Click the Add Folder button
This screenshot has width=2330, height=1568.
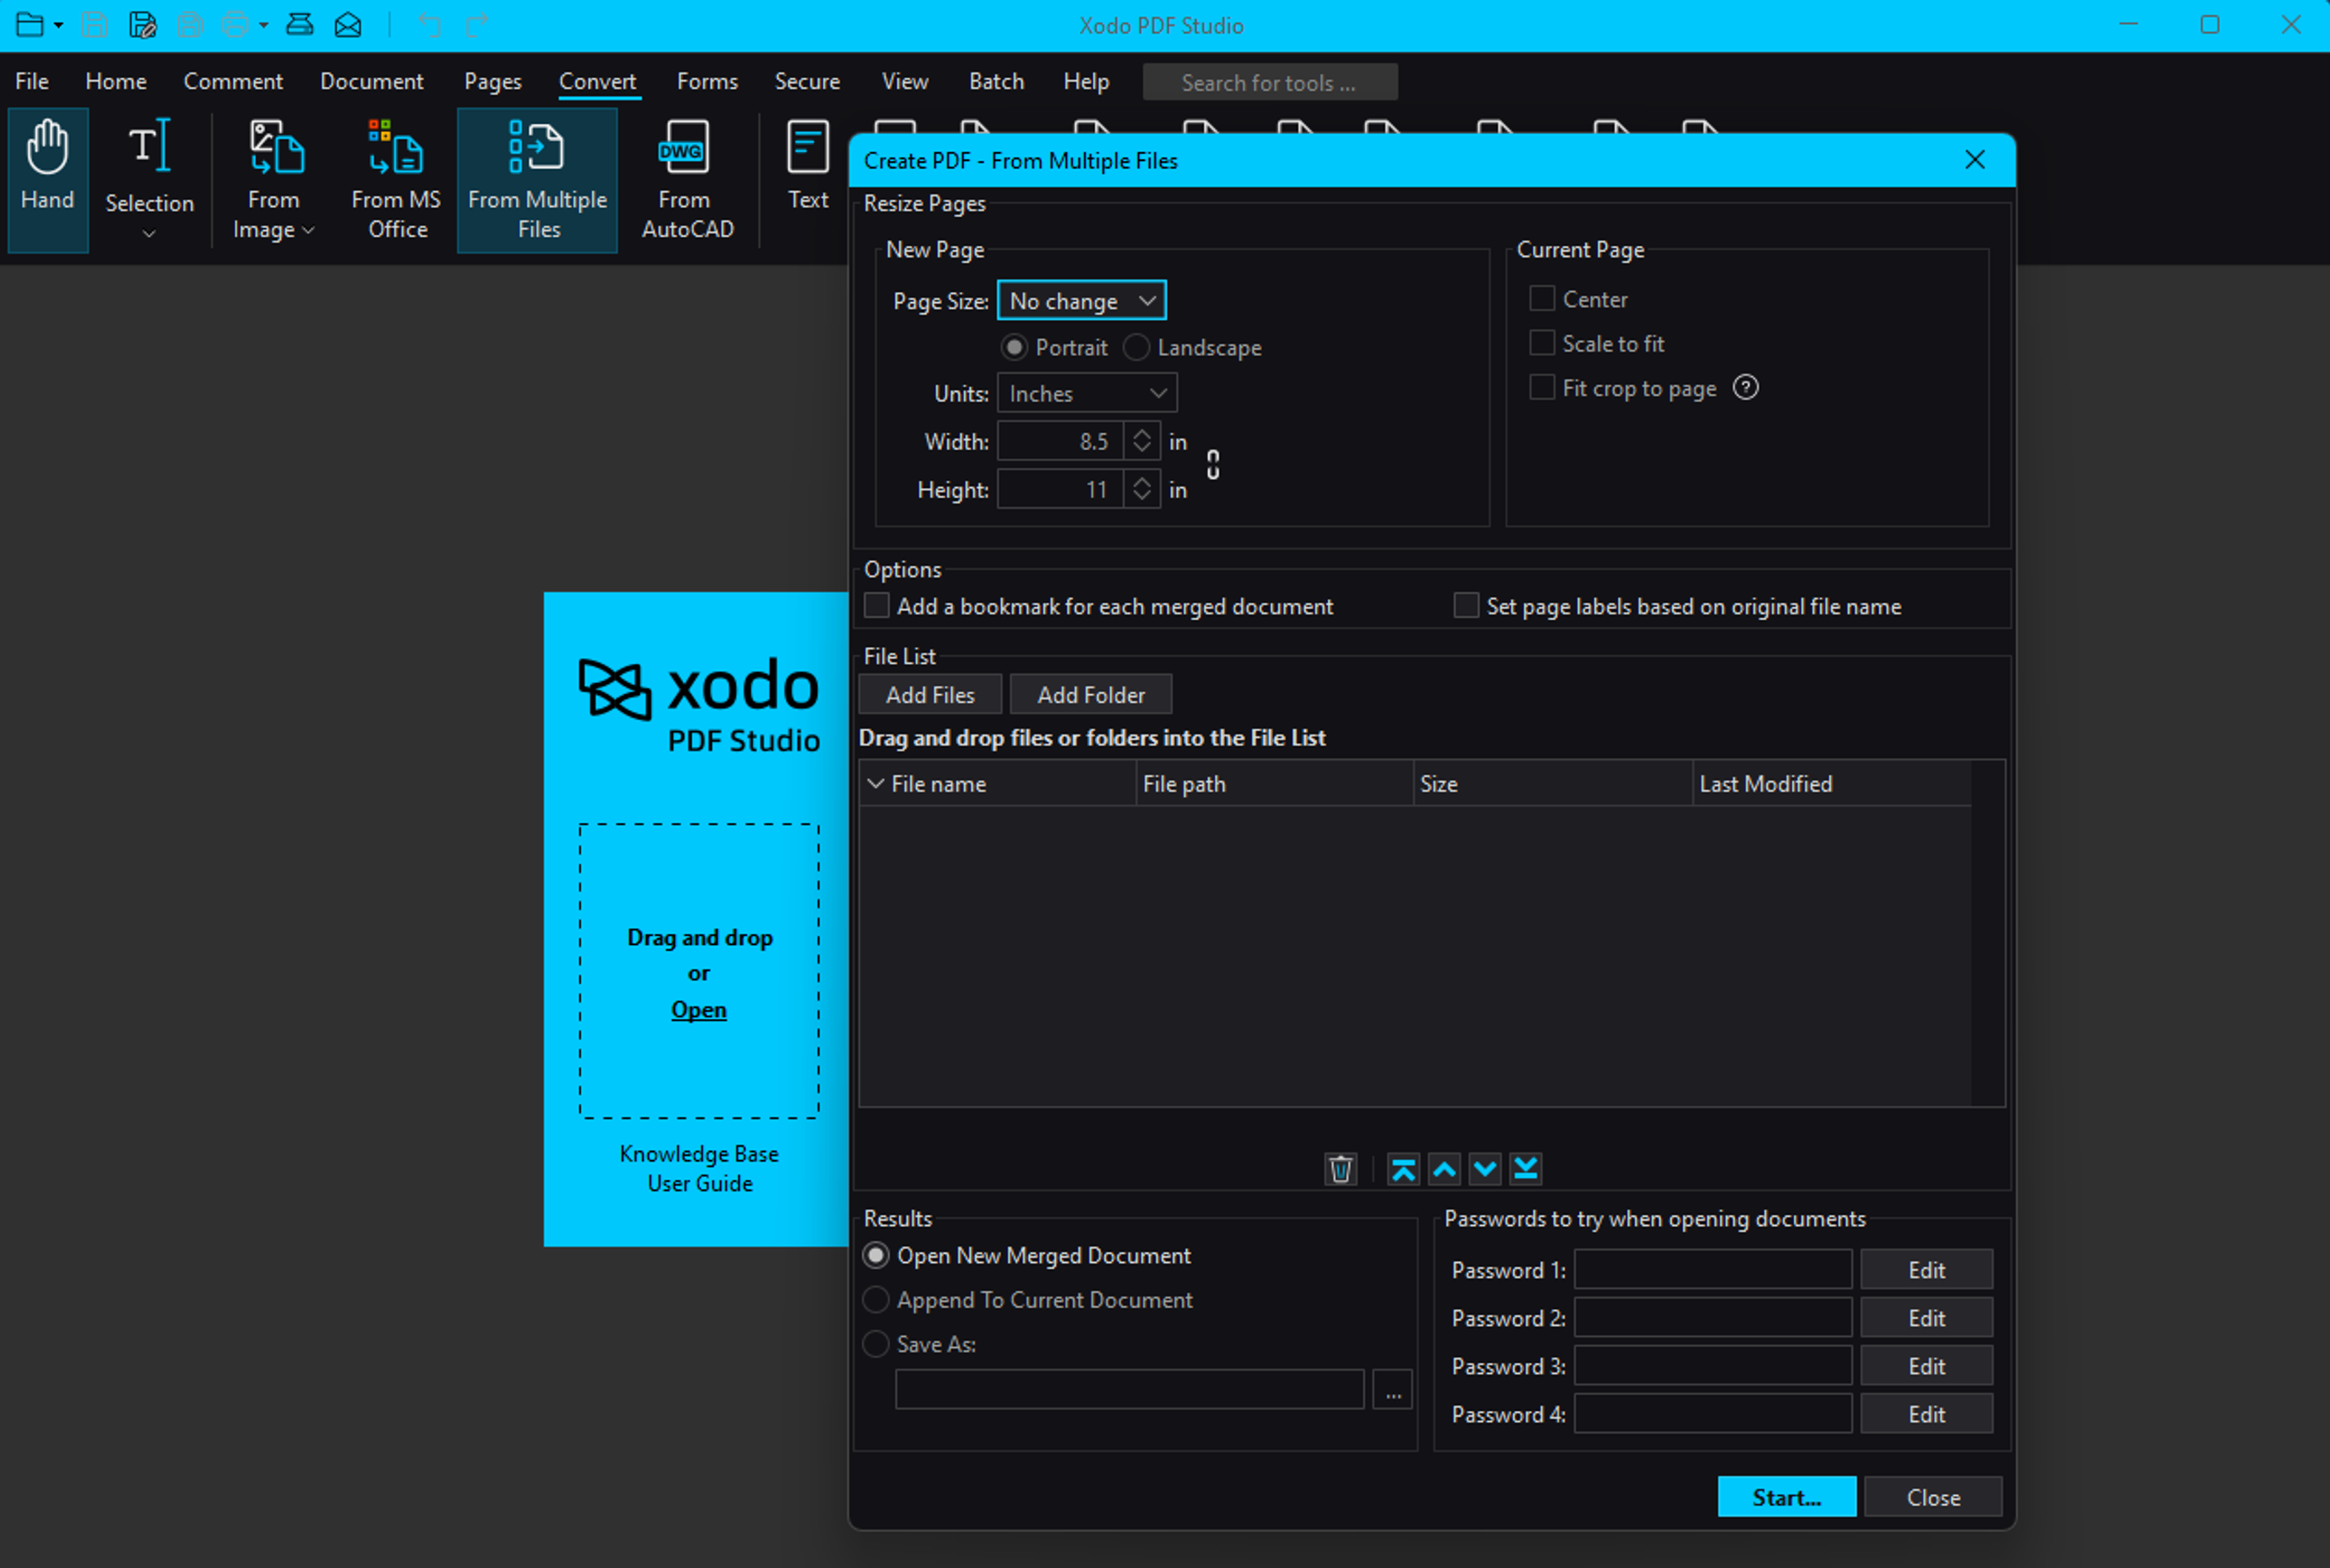click(1091, 694)
